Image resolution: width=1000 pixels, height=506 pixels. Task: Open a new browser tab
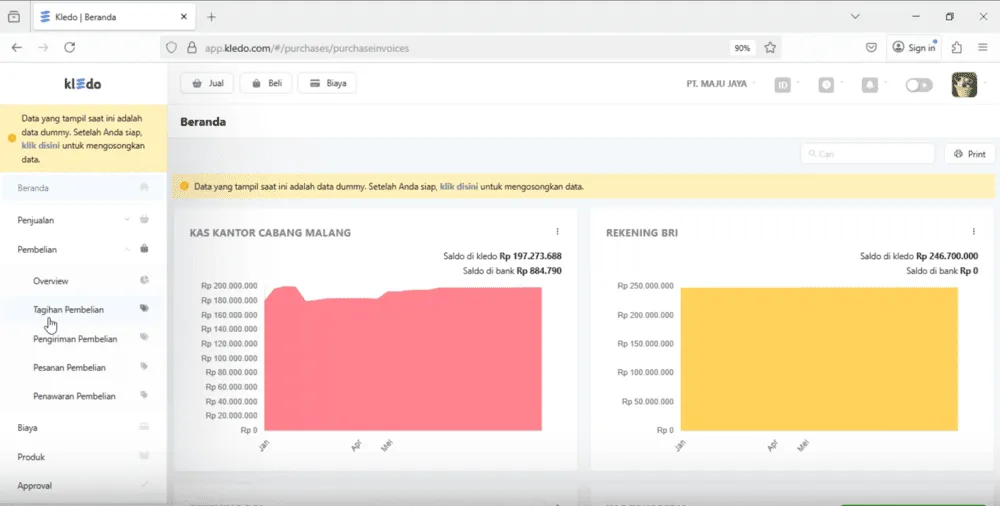pyautogui.click(x=211, y=17)
